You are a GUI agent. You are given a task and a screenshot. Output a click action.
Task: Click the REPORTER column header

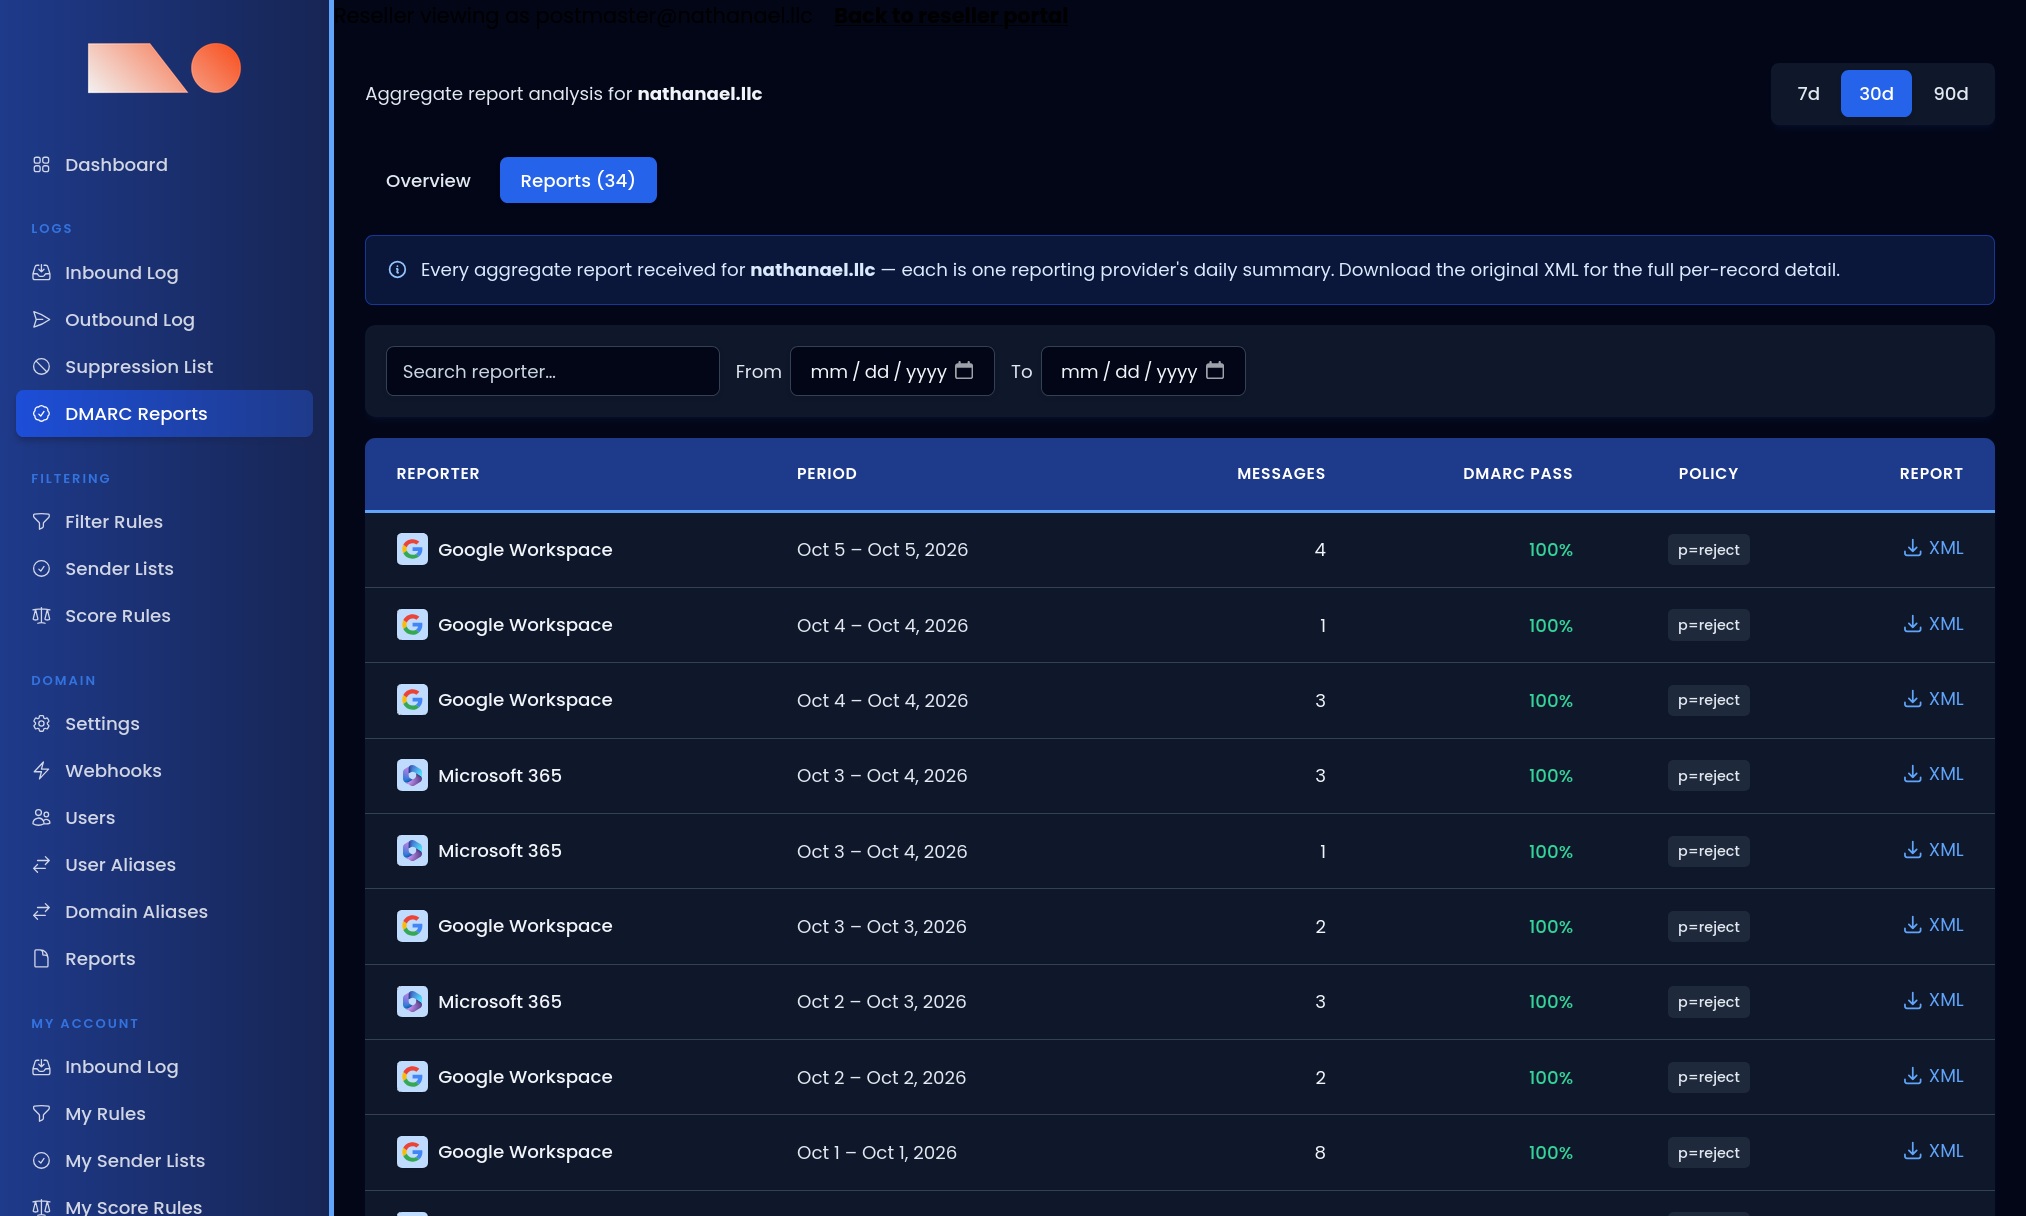click(x=438, y=474)
